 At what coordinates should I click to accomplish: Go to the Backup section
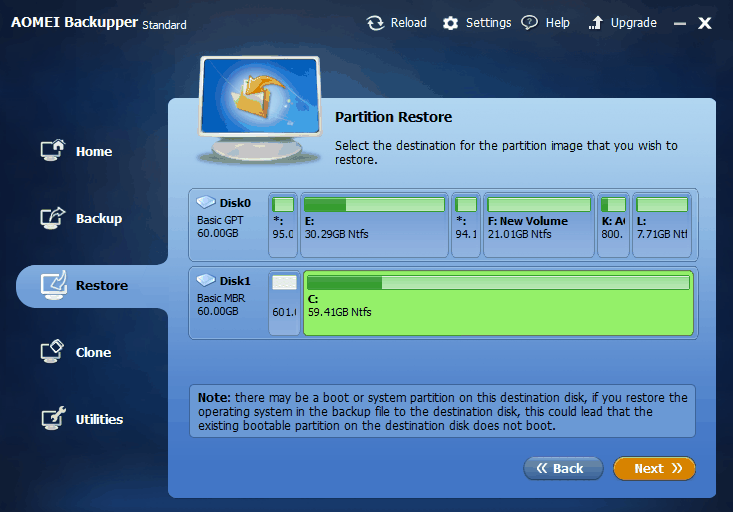coord(99,218)
